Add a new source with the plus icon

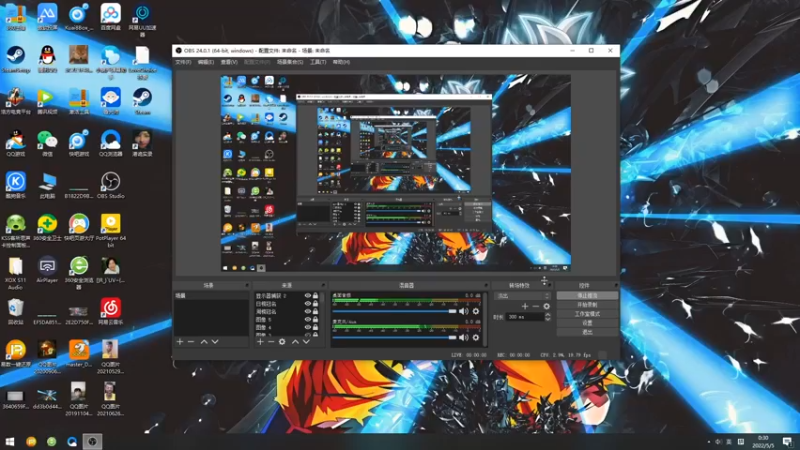click(260, 341)
